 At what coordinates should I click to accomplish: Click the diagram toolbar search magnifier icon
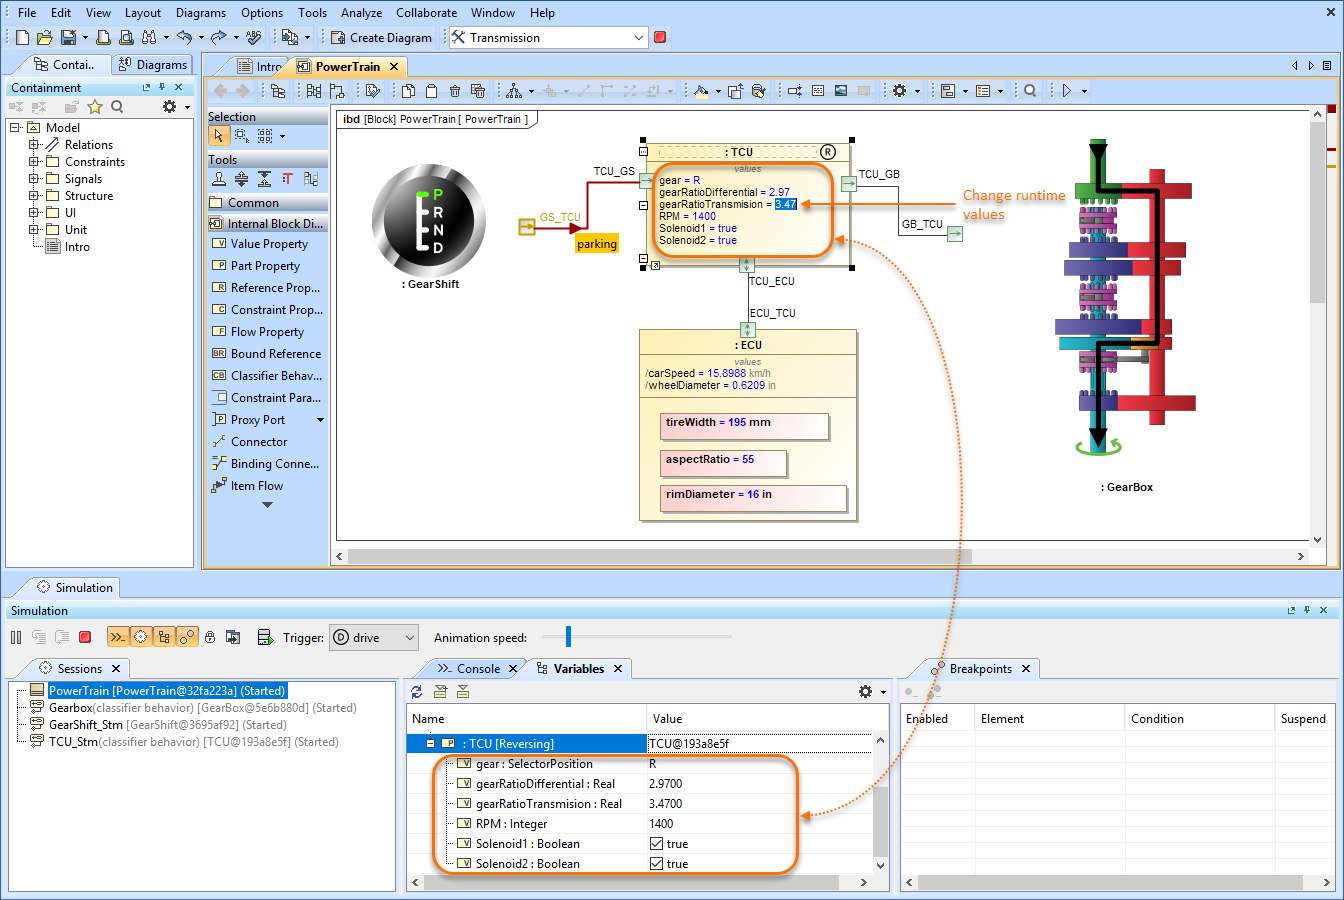pos(1030,91)
